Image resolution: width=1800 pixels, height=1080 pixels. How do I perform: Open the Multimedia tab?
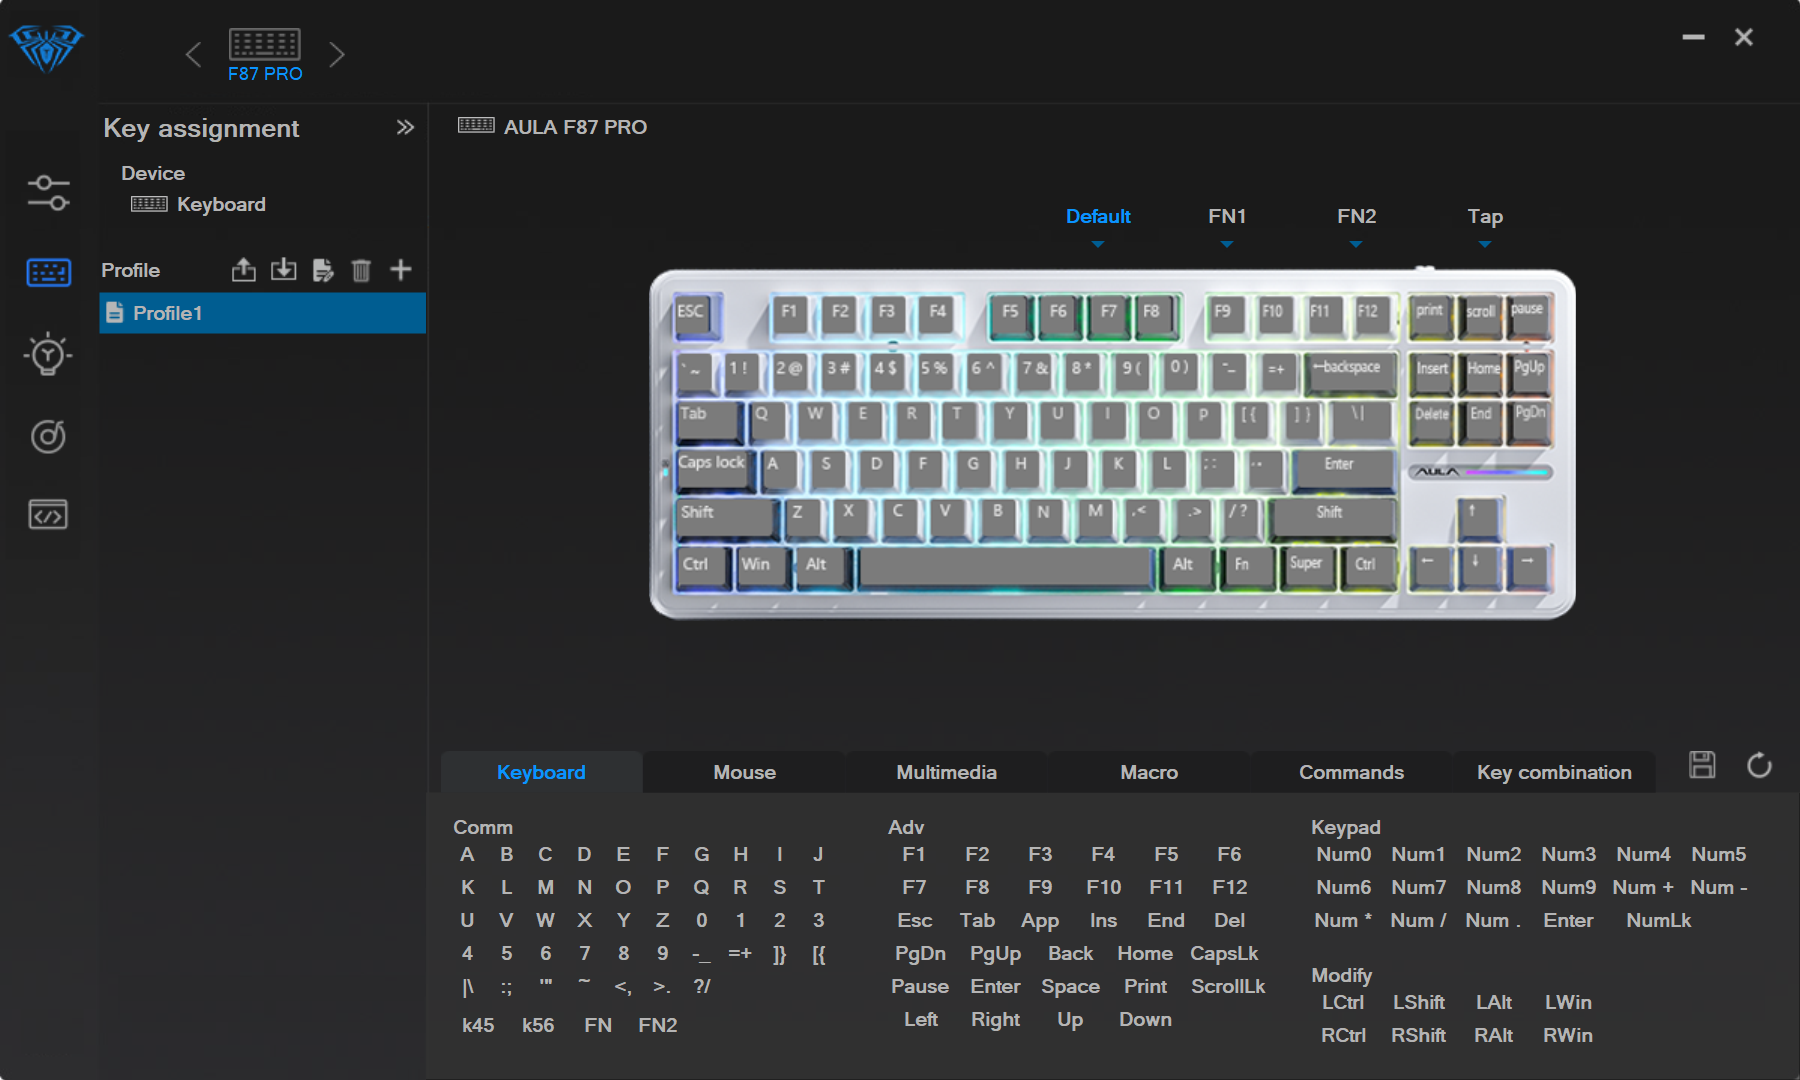pyautogui.click(x=946, y=772)
